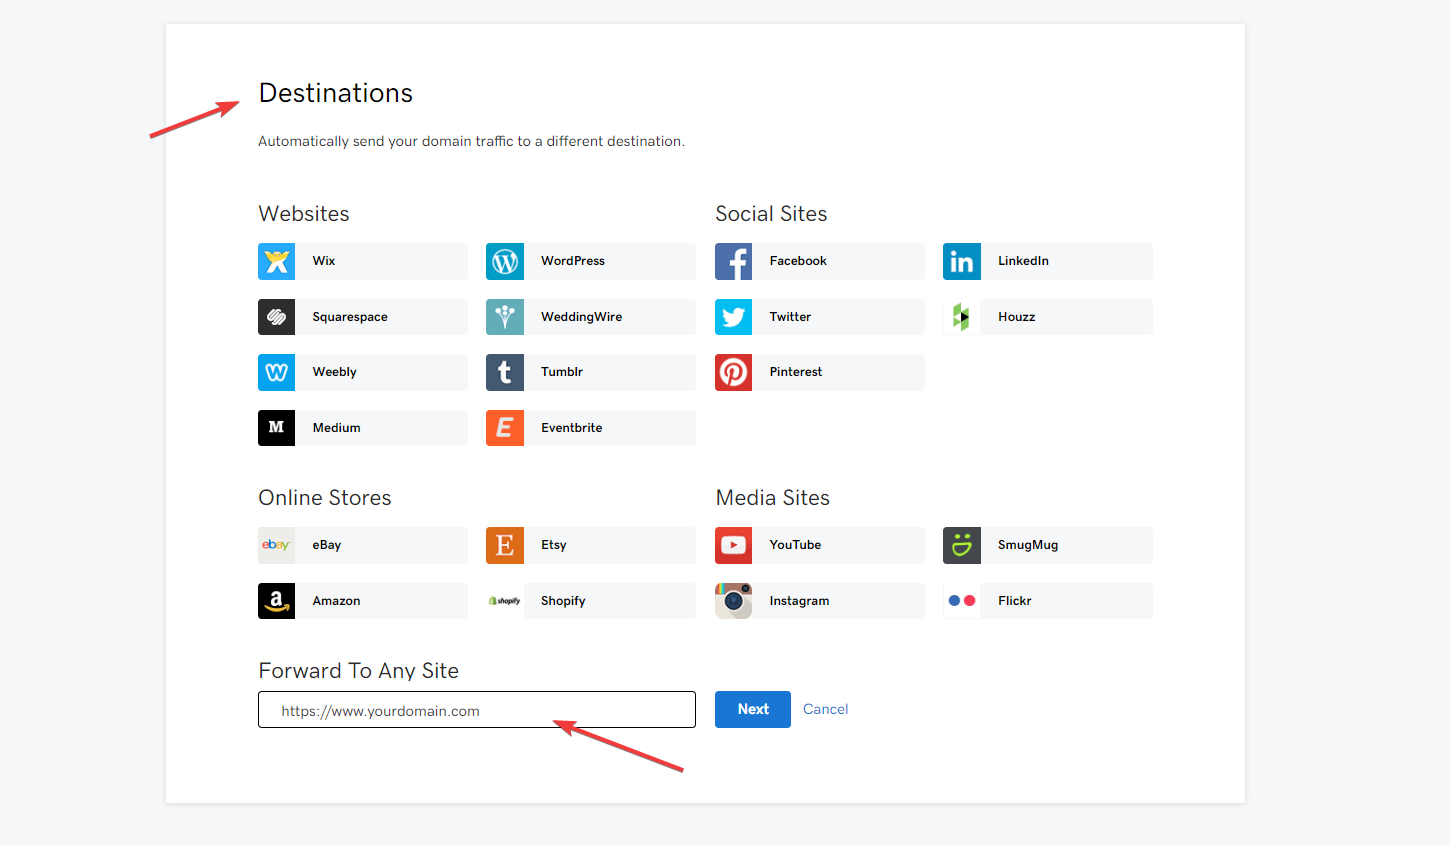
Task: Select Flickr under Media Sites
Action: click(1048, 601)
